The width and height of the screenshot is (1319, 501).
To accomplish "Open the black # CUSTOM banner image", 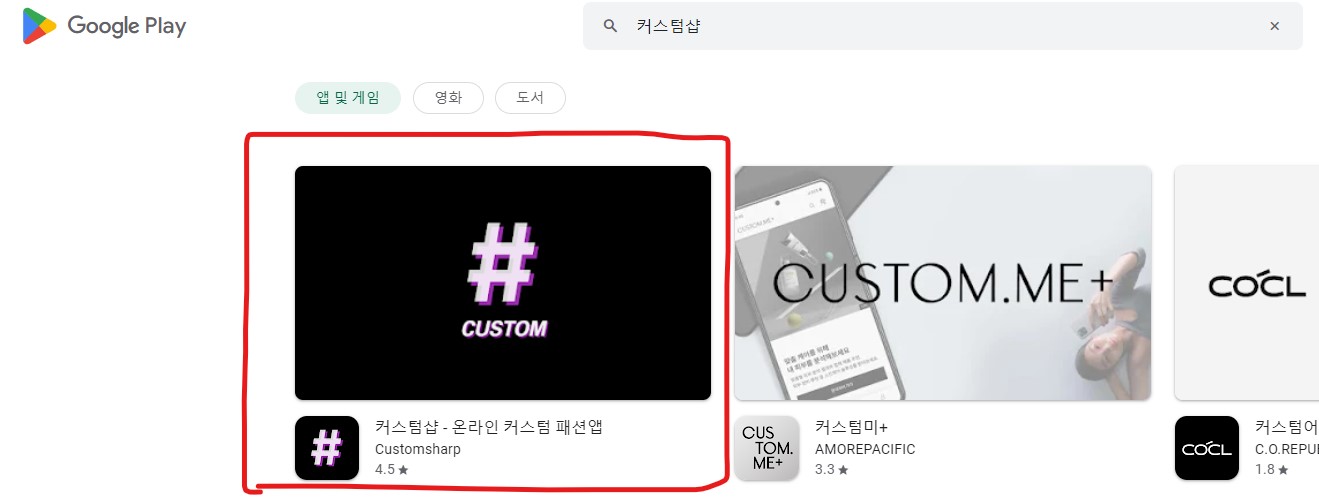I will click(503, 283).
